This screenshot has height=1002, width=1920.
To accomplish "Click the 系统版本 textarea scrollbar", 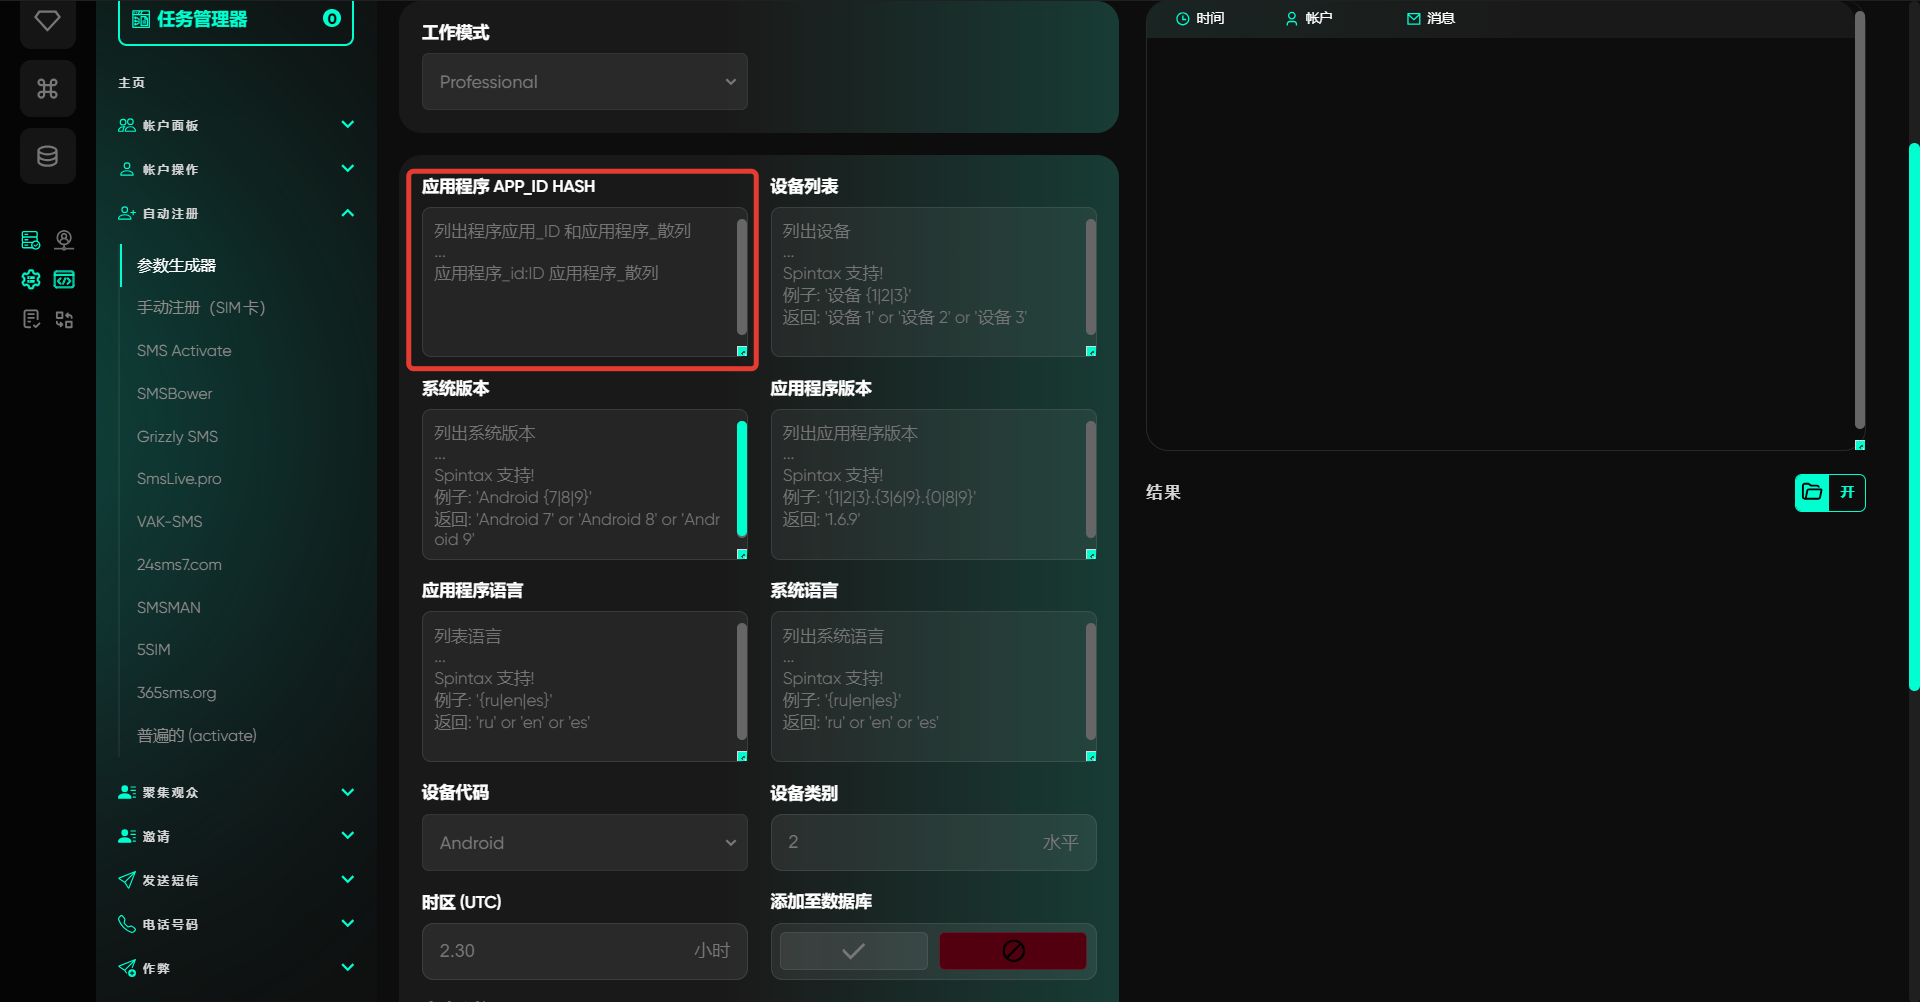I will pos(742,478).
